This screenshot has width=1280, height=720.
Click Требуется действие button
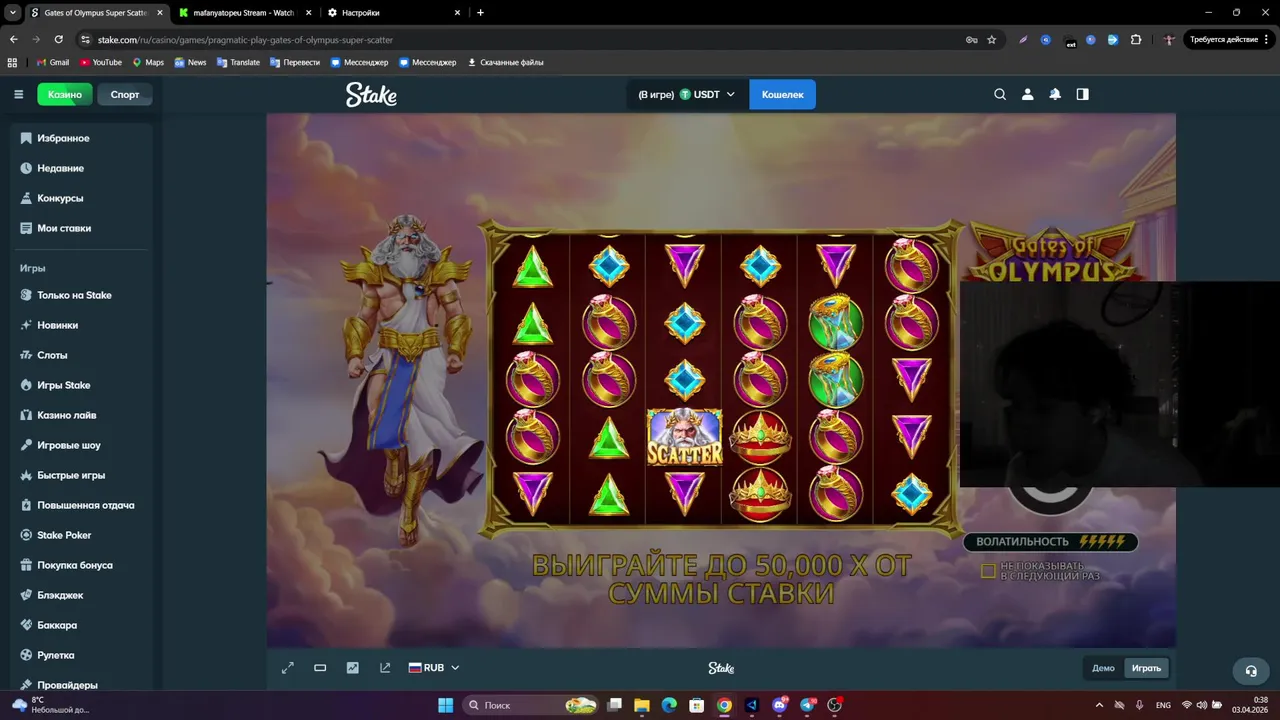coord(1229,40)
